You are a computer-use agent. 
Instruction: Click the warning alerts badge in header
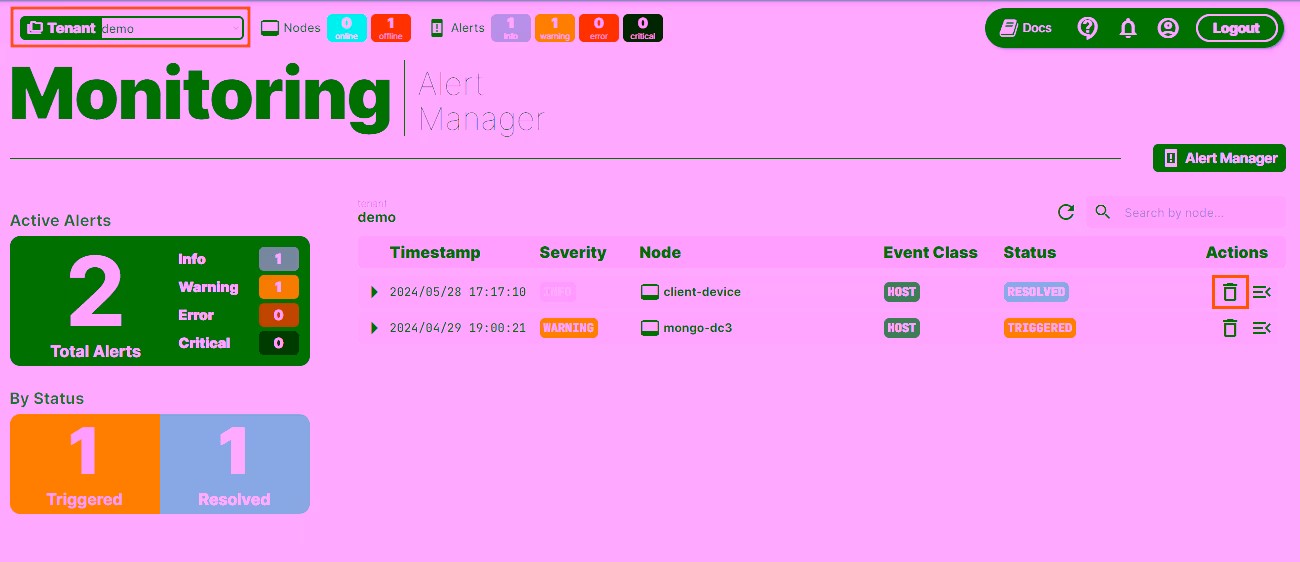point(554,28)
